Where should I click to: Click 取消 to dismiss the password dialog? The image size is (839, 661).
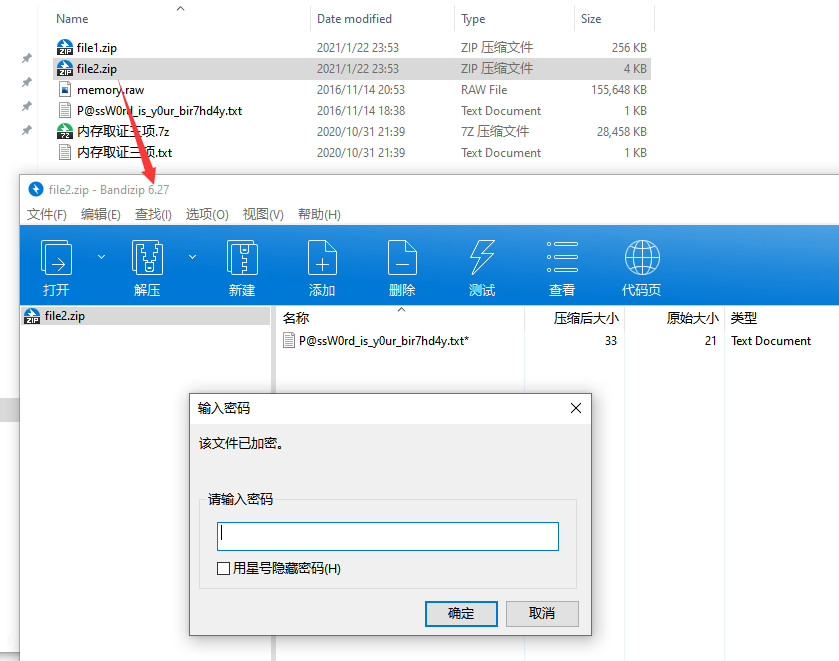tap(541, 614)
